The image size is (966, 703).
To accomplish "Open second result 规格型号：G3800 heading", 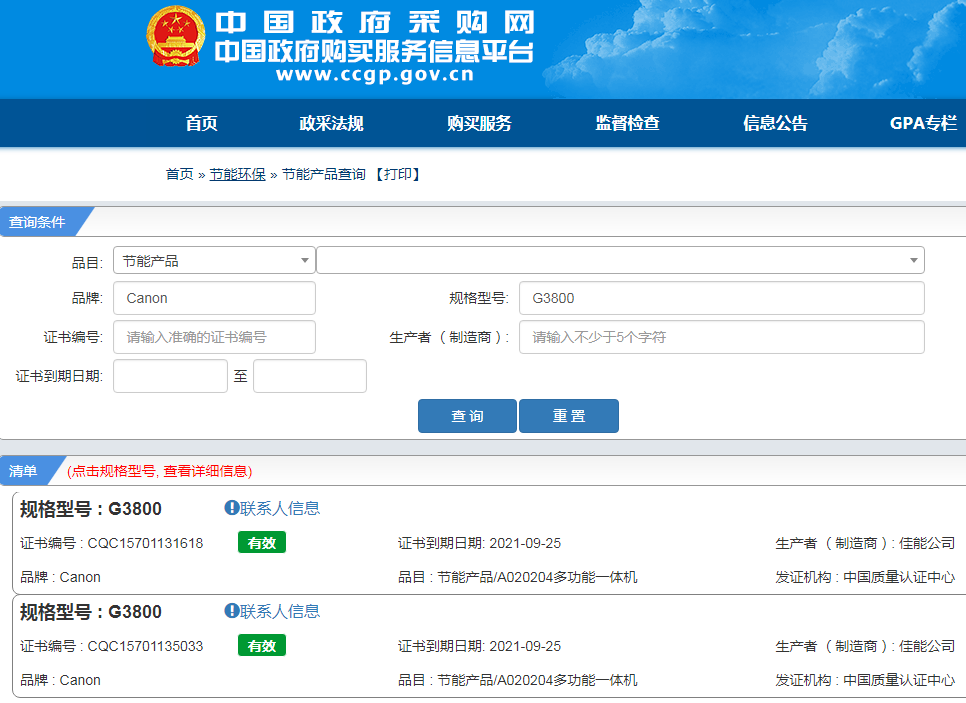I will point(91,612).
